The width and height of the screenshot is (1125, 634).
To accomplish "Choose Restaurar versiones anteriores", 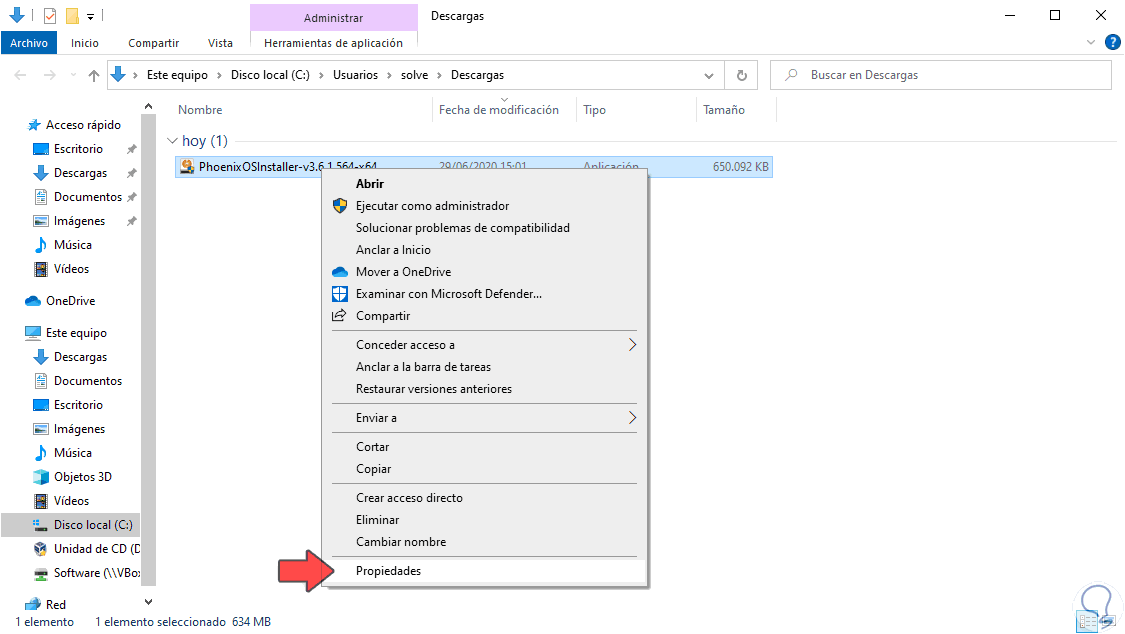I will tap(433, 389).
